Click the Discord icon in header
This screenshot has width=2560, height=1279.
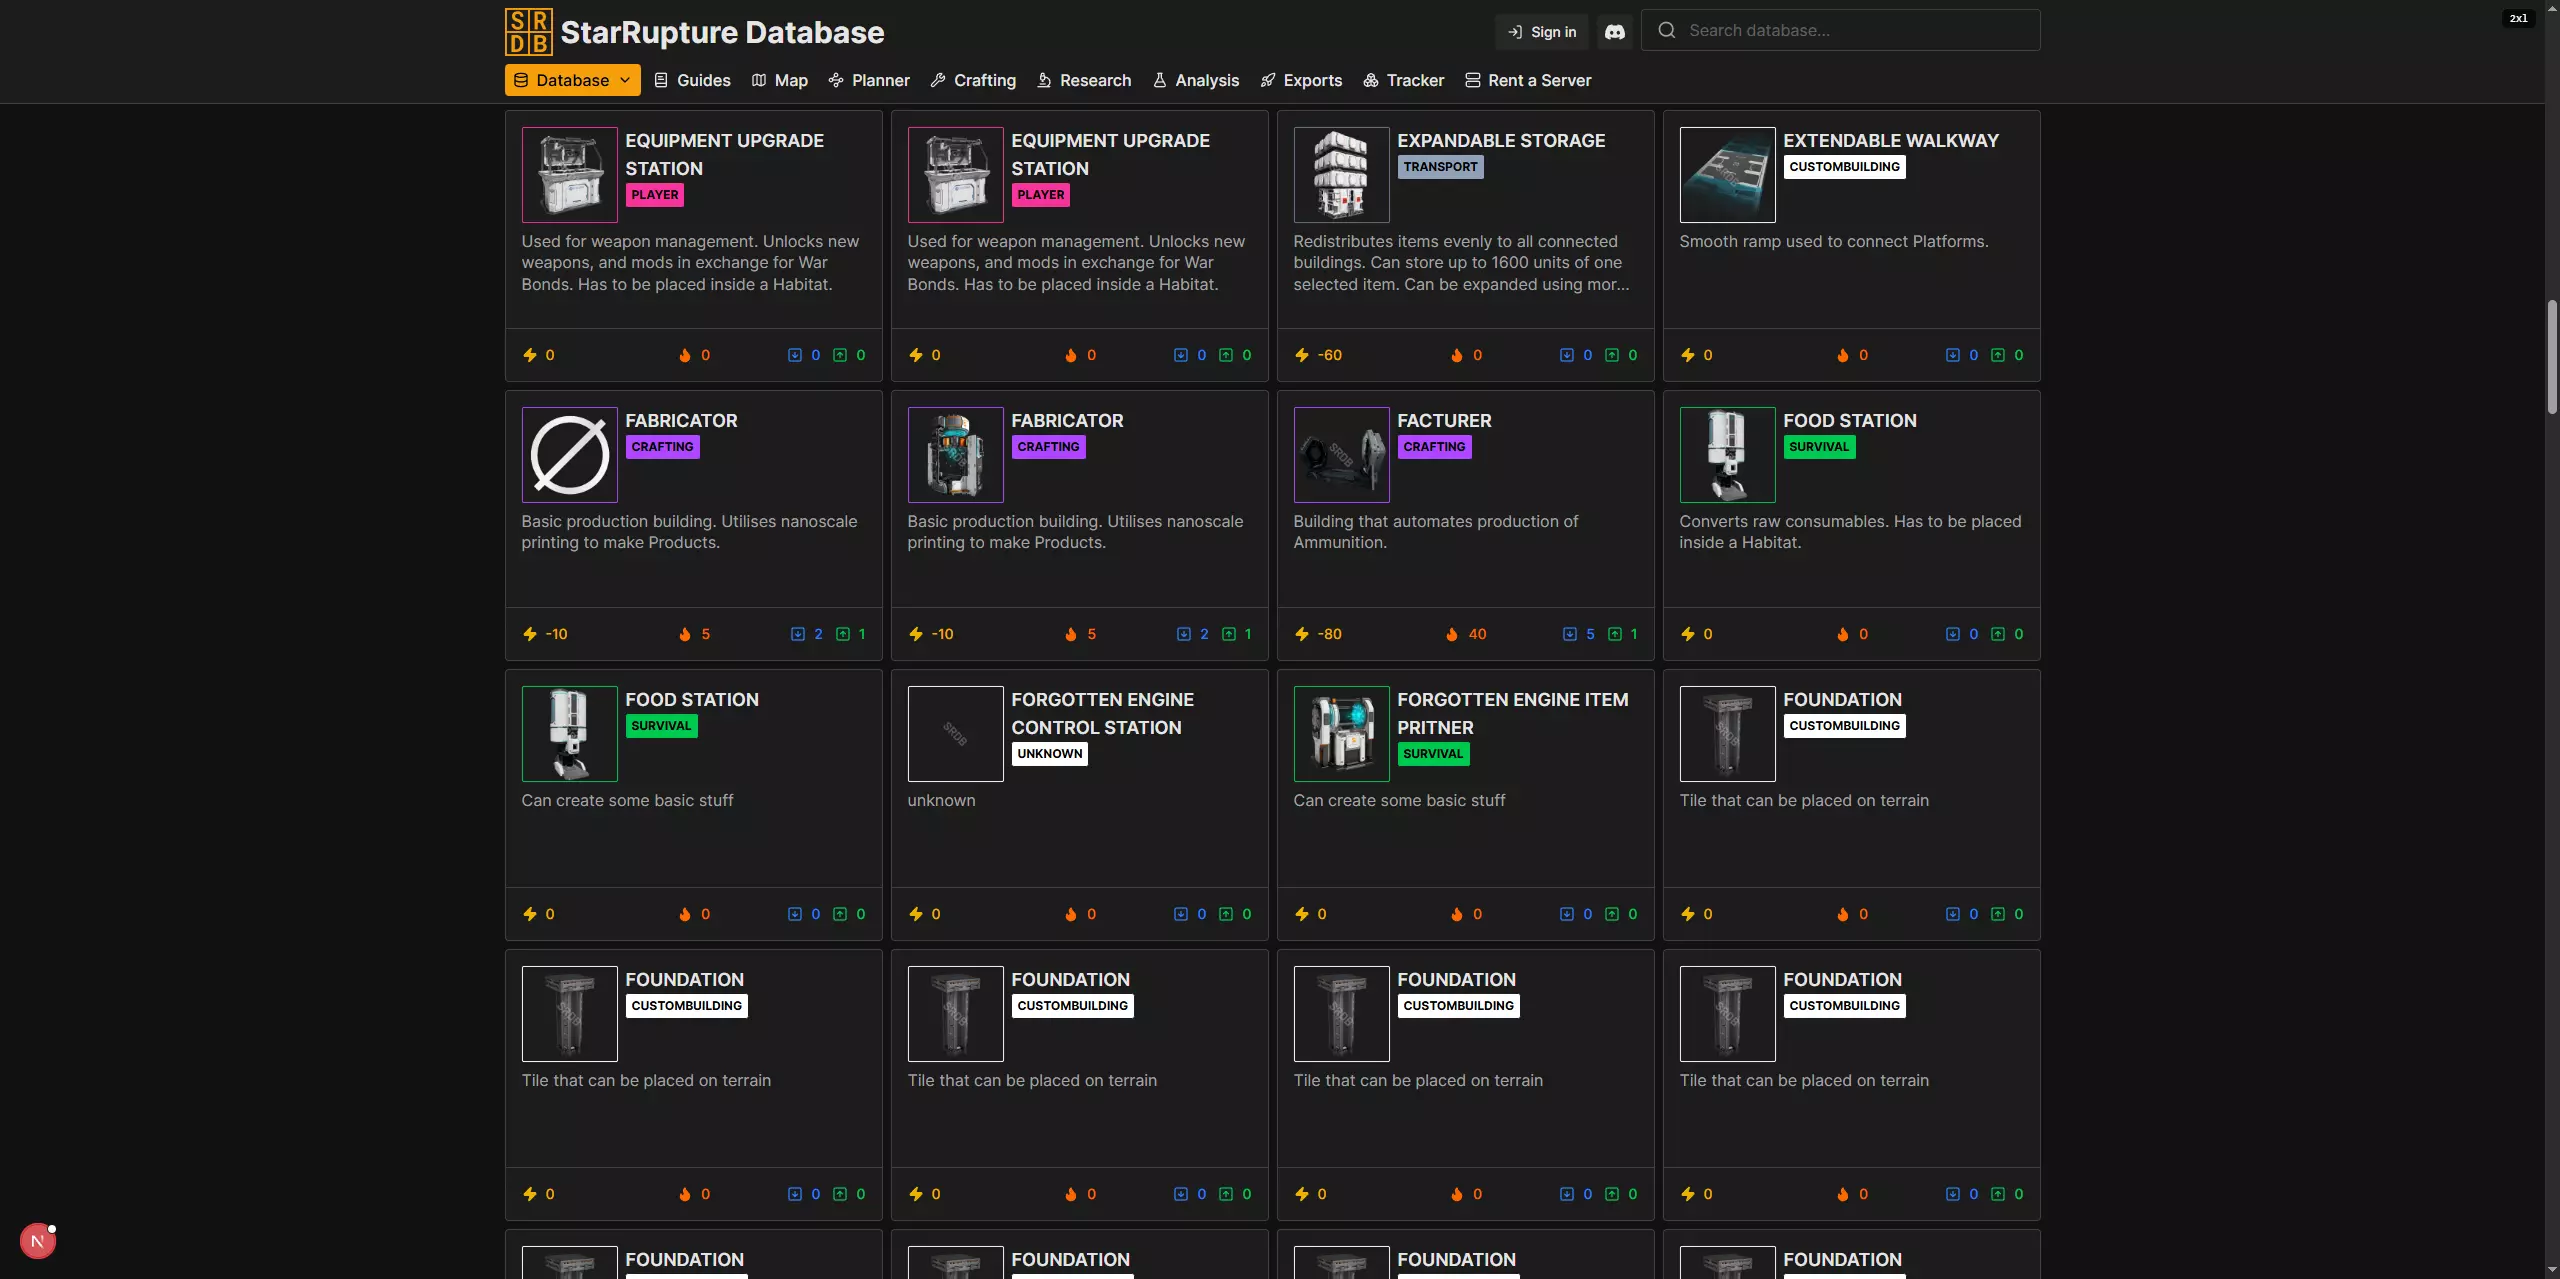click(1614, 32)
